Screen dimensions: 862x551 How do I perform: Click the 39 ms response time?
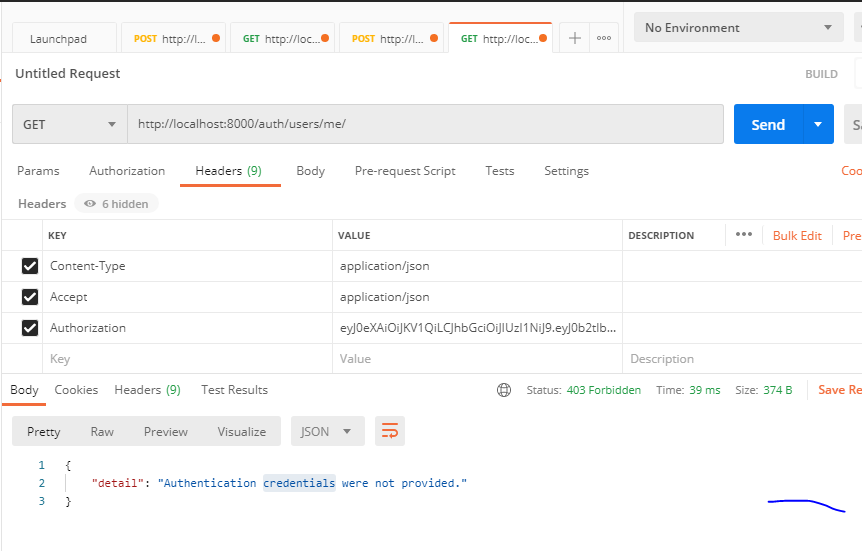coord(705,390)
